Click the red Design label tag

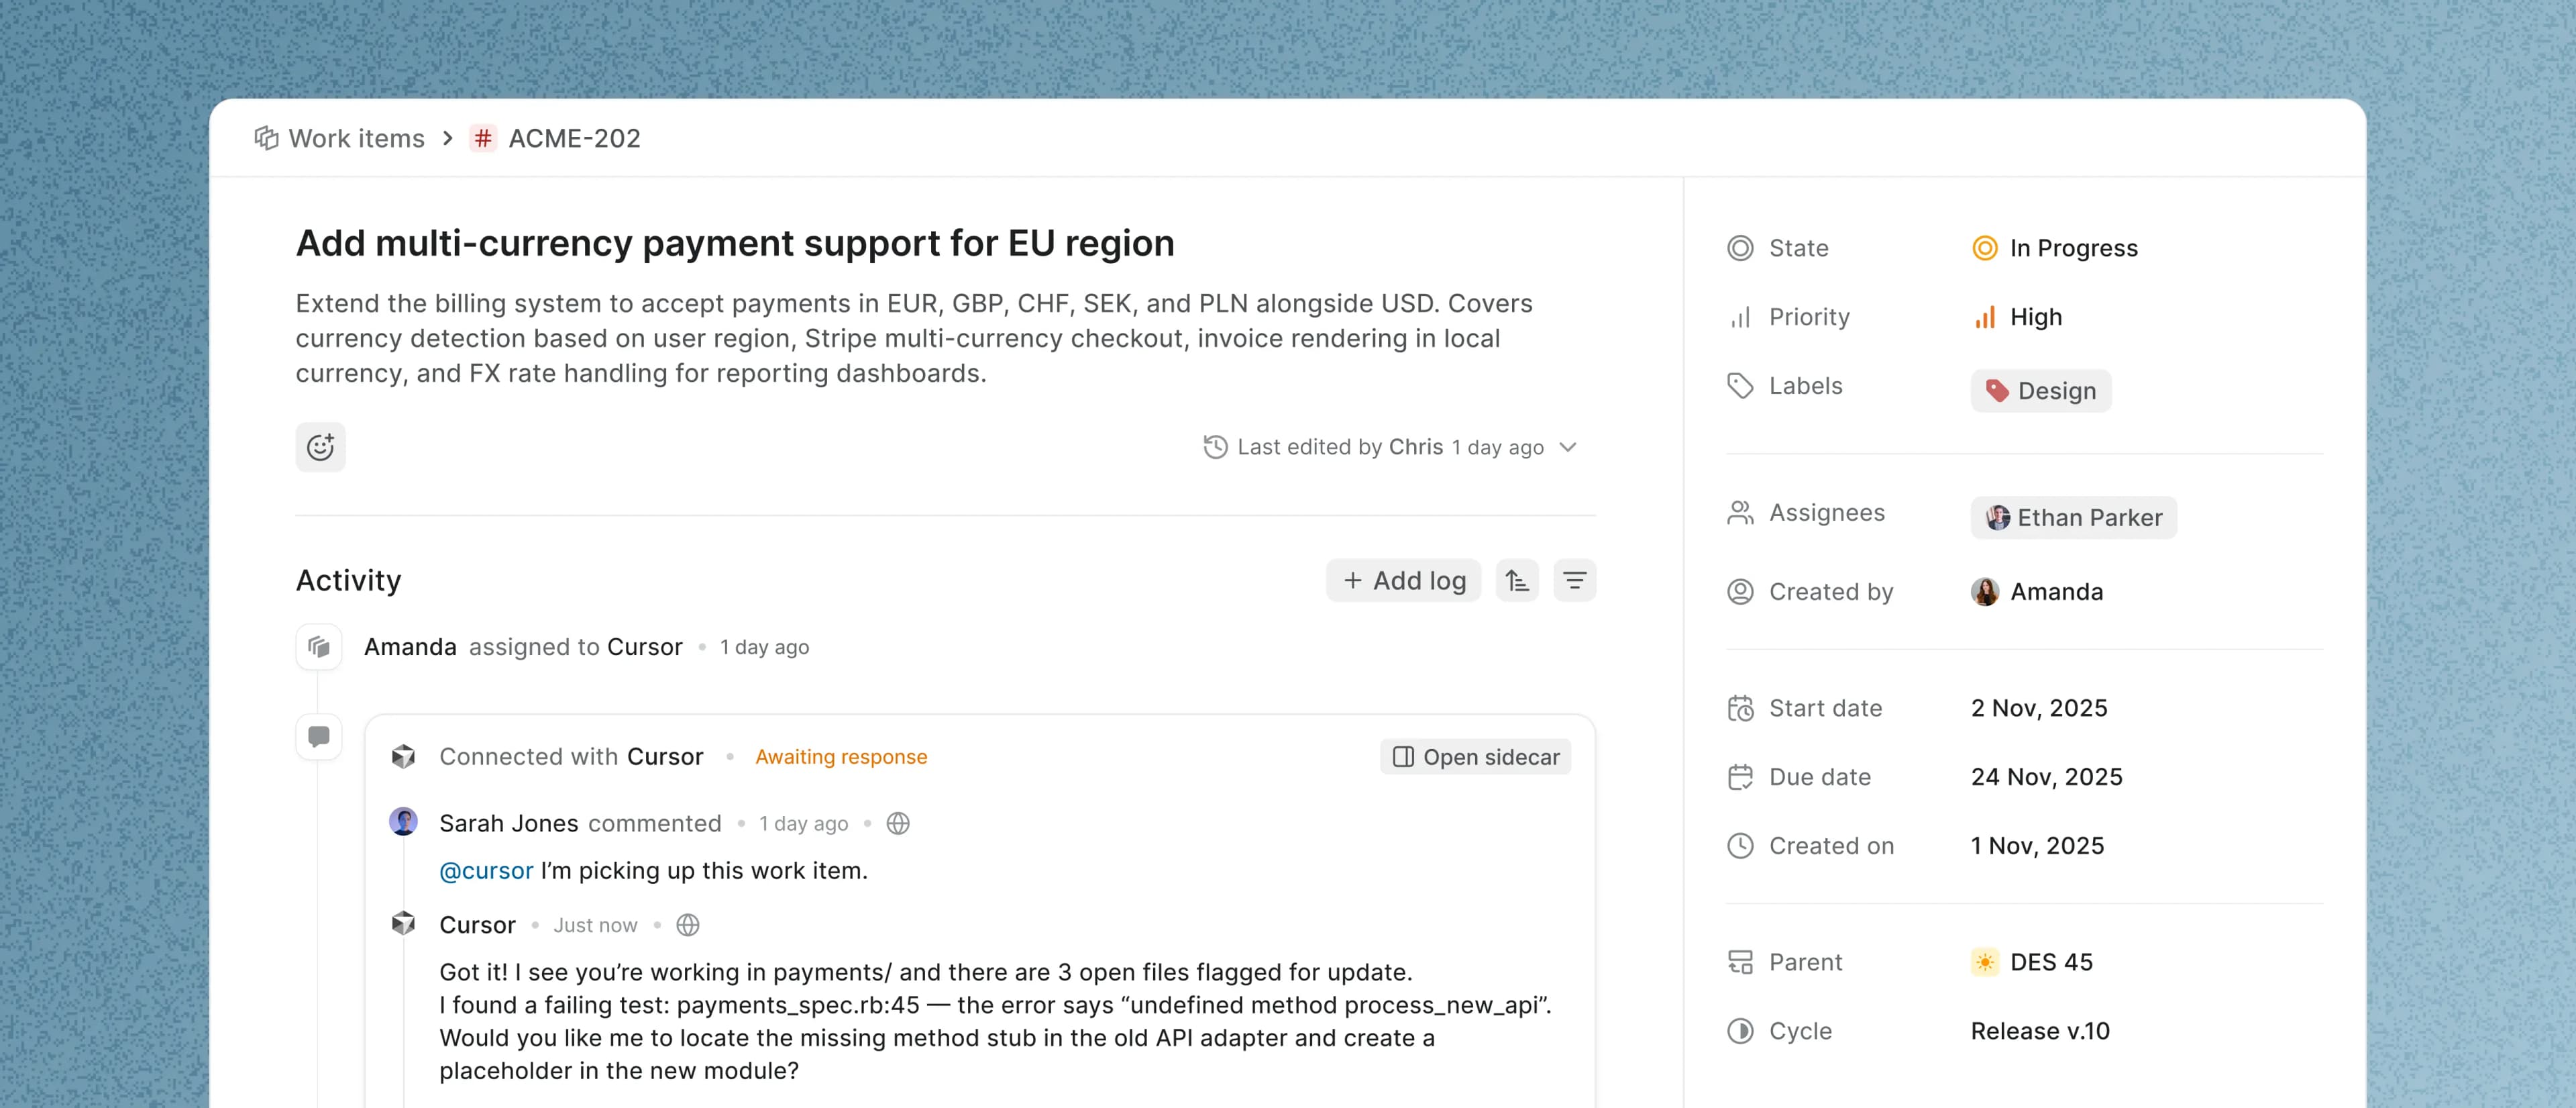pyautogui.click(x=2040, y=391)
